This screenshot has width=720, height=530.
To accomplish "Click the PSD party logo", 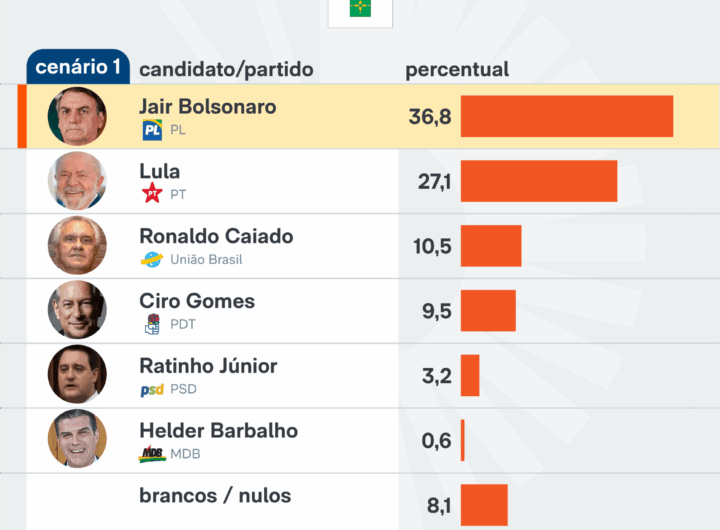I will pyautogui.click(x=152, y=390).
